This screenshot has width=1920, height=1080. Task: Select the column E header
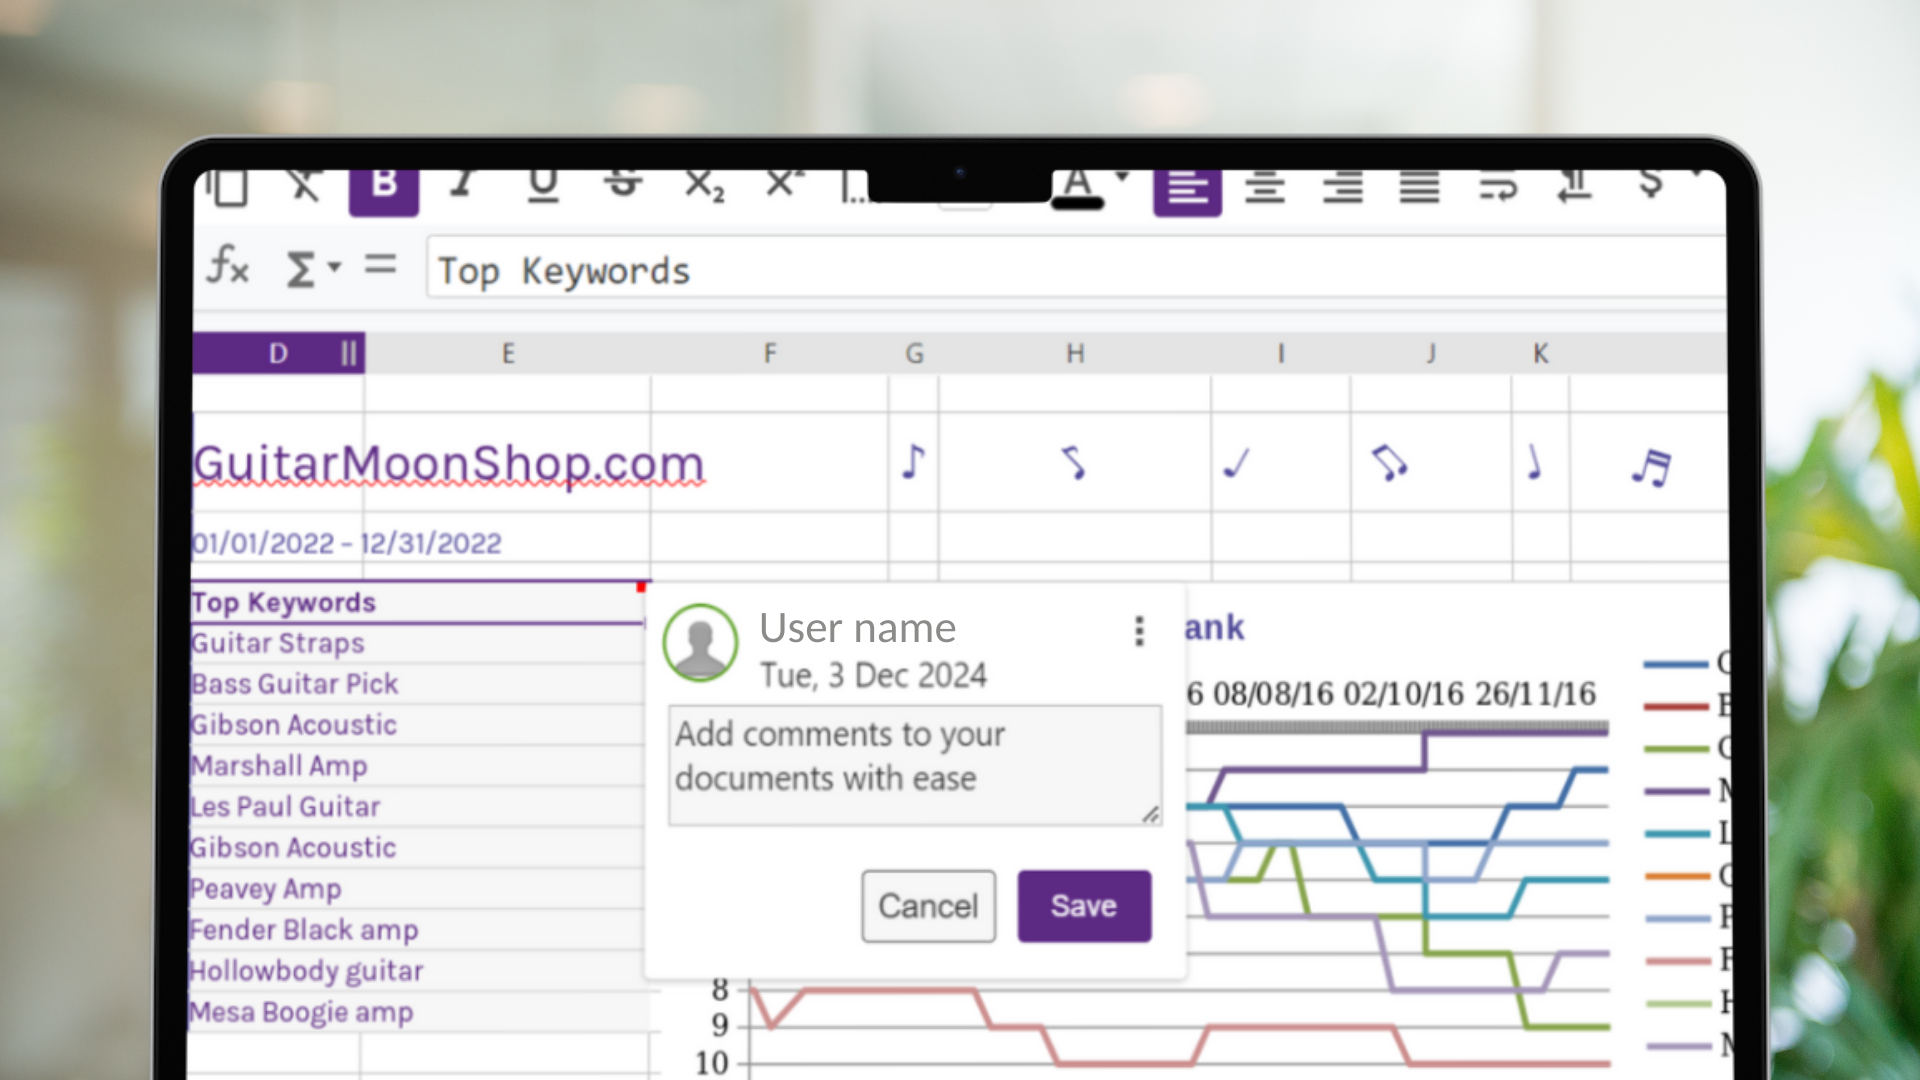pos(508,354)
